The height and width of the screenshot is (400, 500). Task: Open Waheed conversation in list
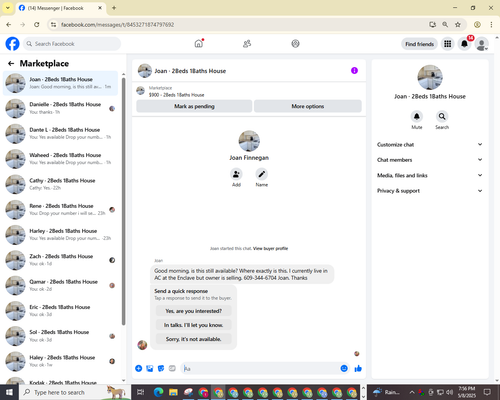coord(60,159)
